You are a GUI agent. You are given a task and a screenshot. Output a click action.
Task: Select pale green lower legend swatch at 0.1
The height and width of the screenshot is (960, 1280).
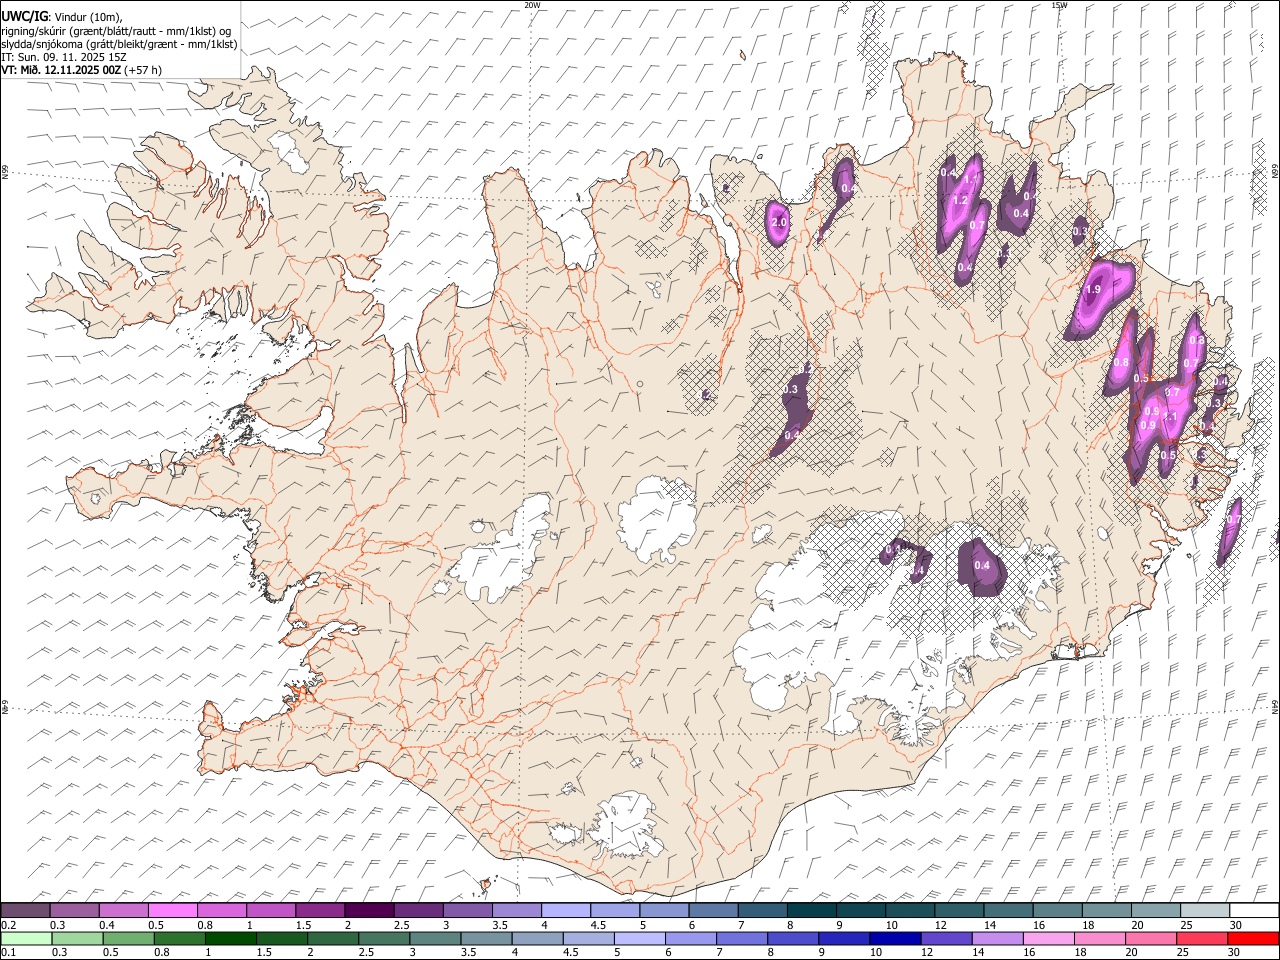[26, 938]
